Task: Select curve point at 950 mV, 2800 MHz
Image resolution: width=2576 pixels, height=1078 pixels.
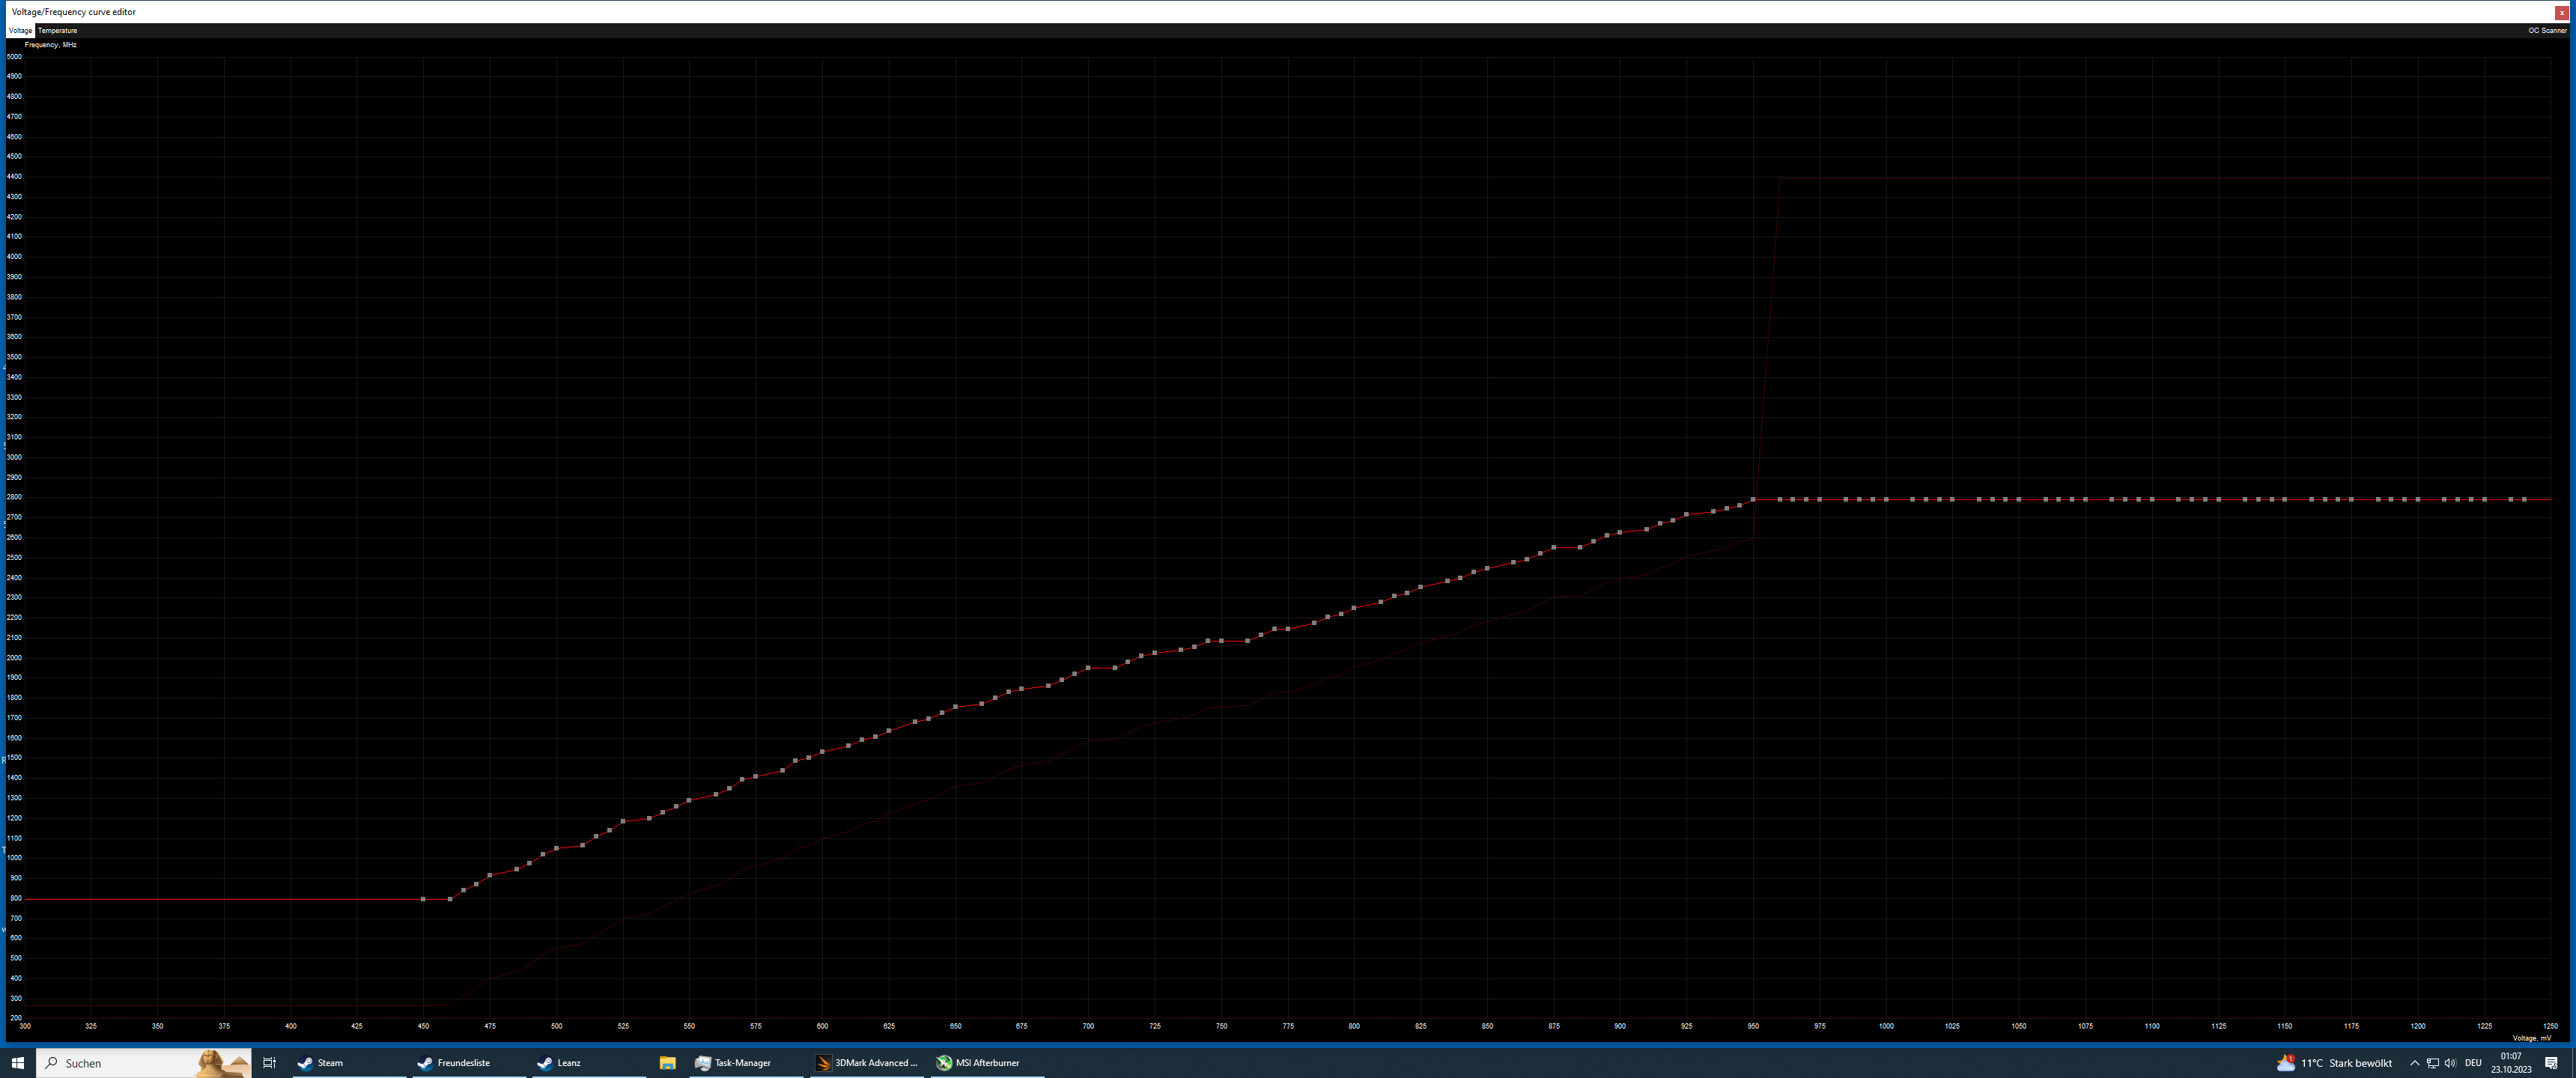Action: click(1753, 499)
